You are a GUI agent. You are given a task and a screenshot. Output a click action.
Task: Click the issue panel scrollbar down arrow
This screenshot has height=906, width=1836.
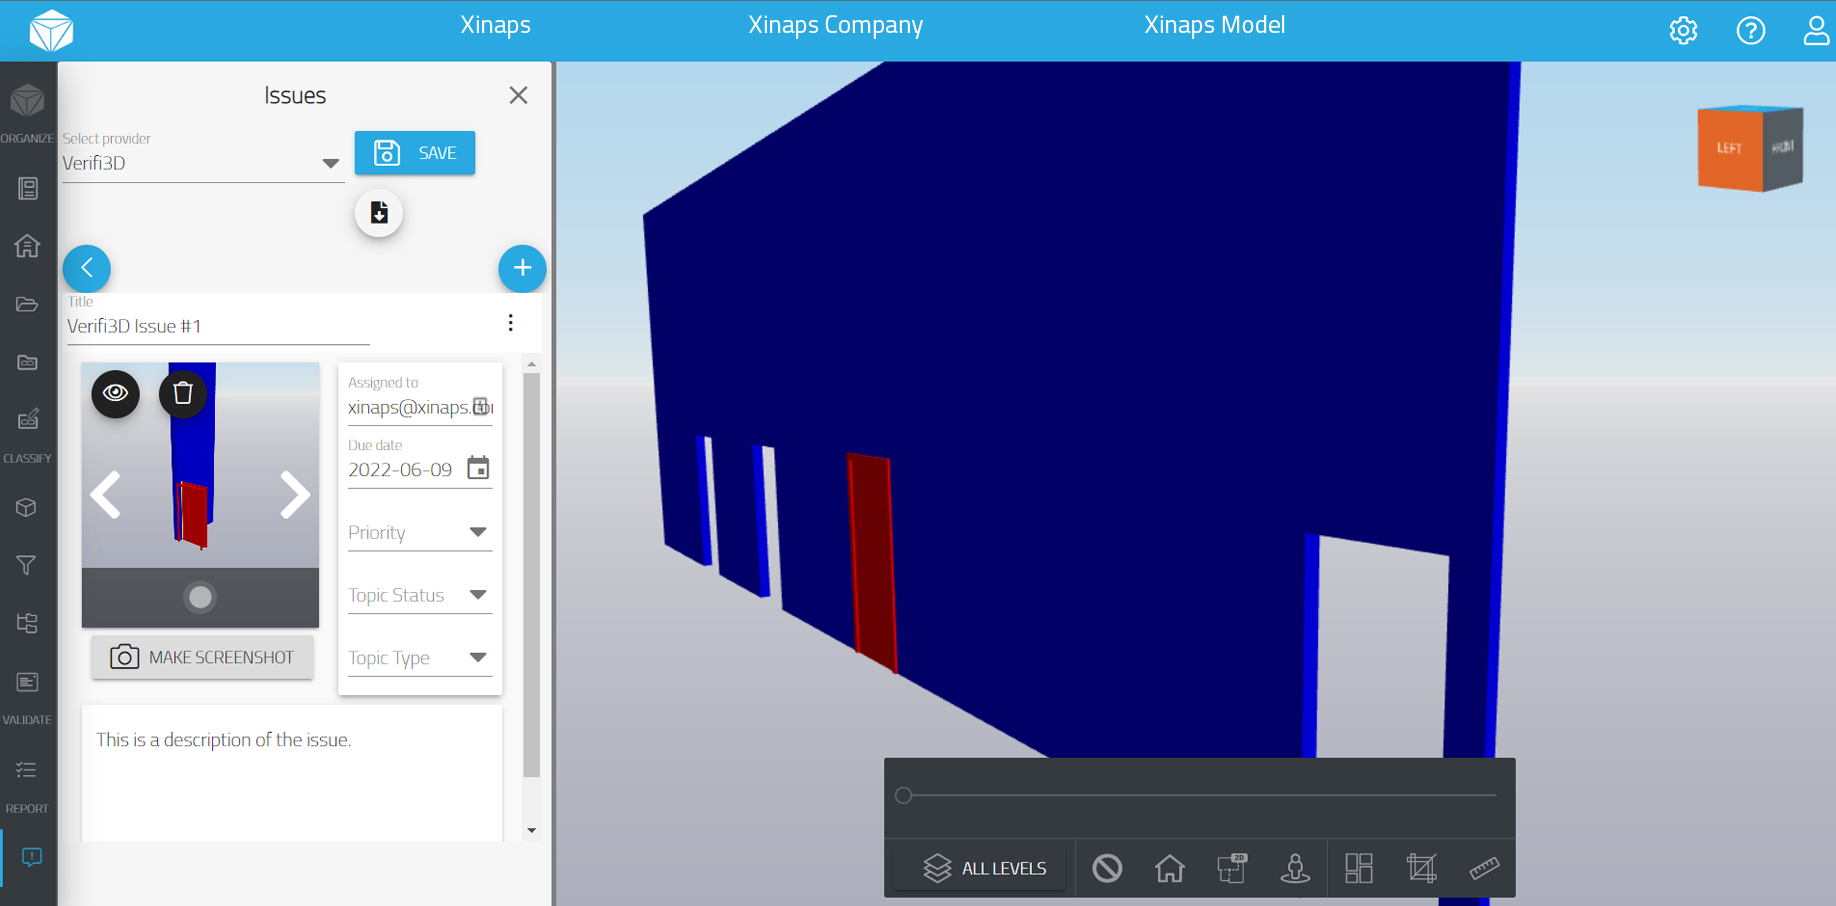532,831
